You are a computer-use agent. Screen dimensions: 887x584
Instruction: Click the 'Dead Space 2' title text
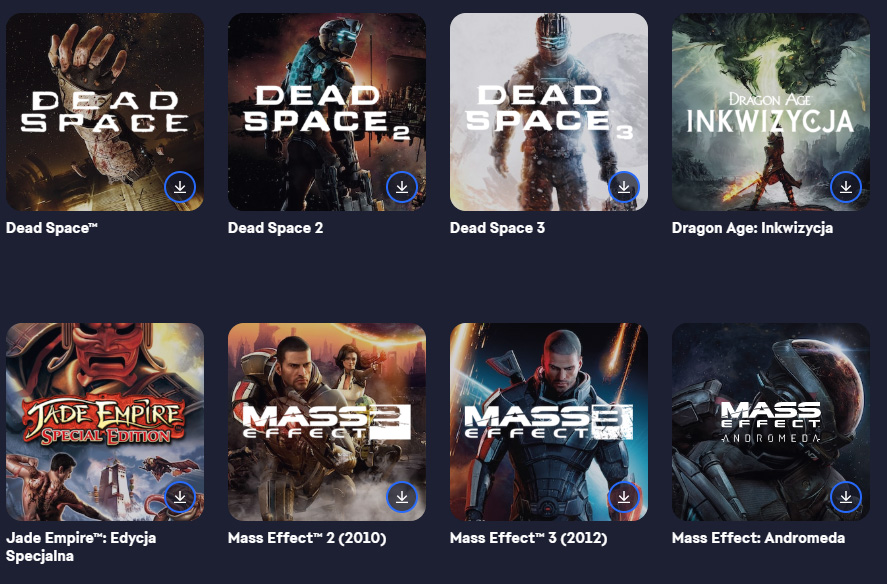pos(275,228)
